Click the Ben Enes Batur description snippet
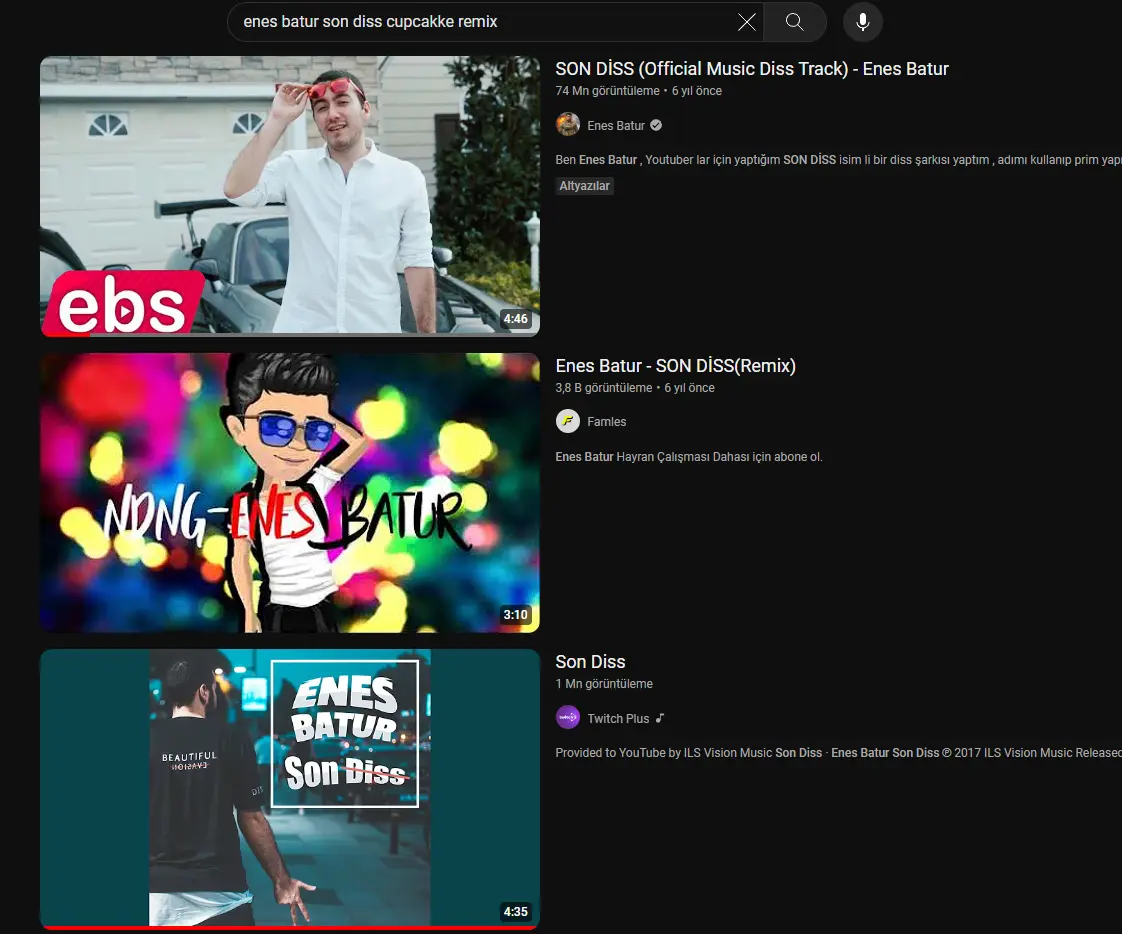Viewport: 1122px width, 934px height. (x=839, y=160)
